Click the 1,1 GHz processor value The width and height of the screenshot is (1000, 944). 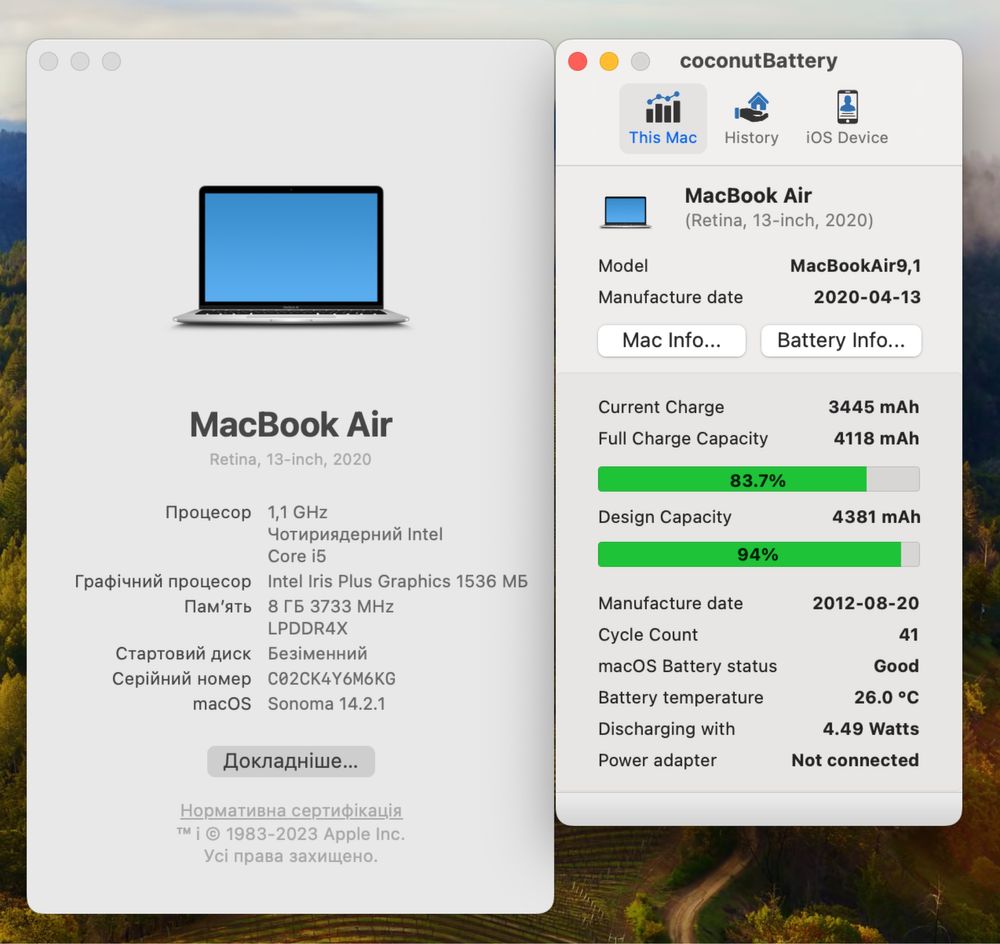pos(298,512)
